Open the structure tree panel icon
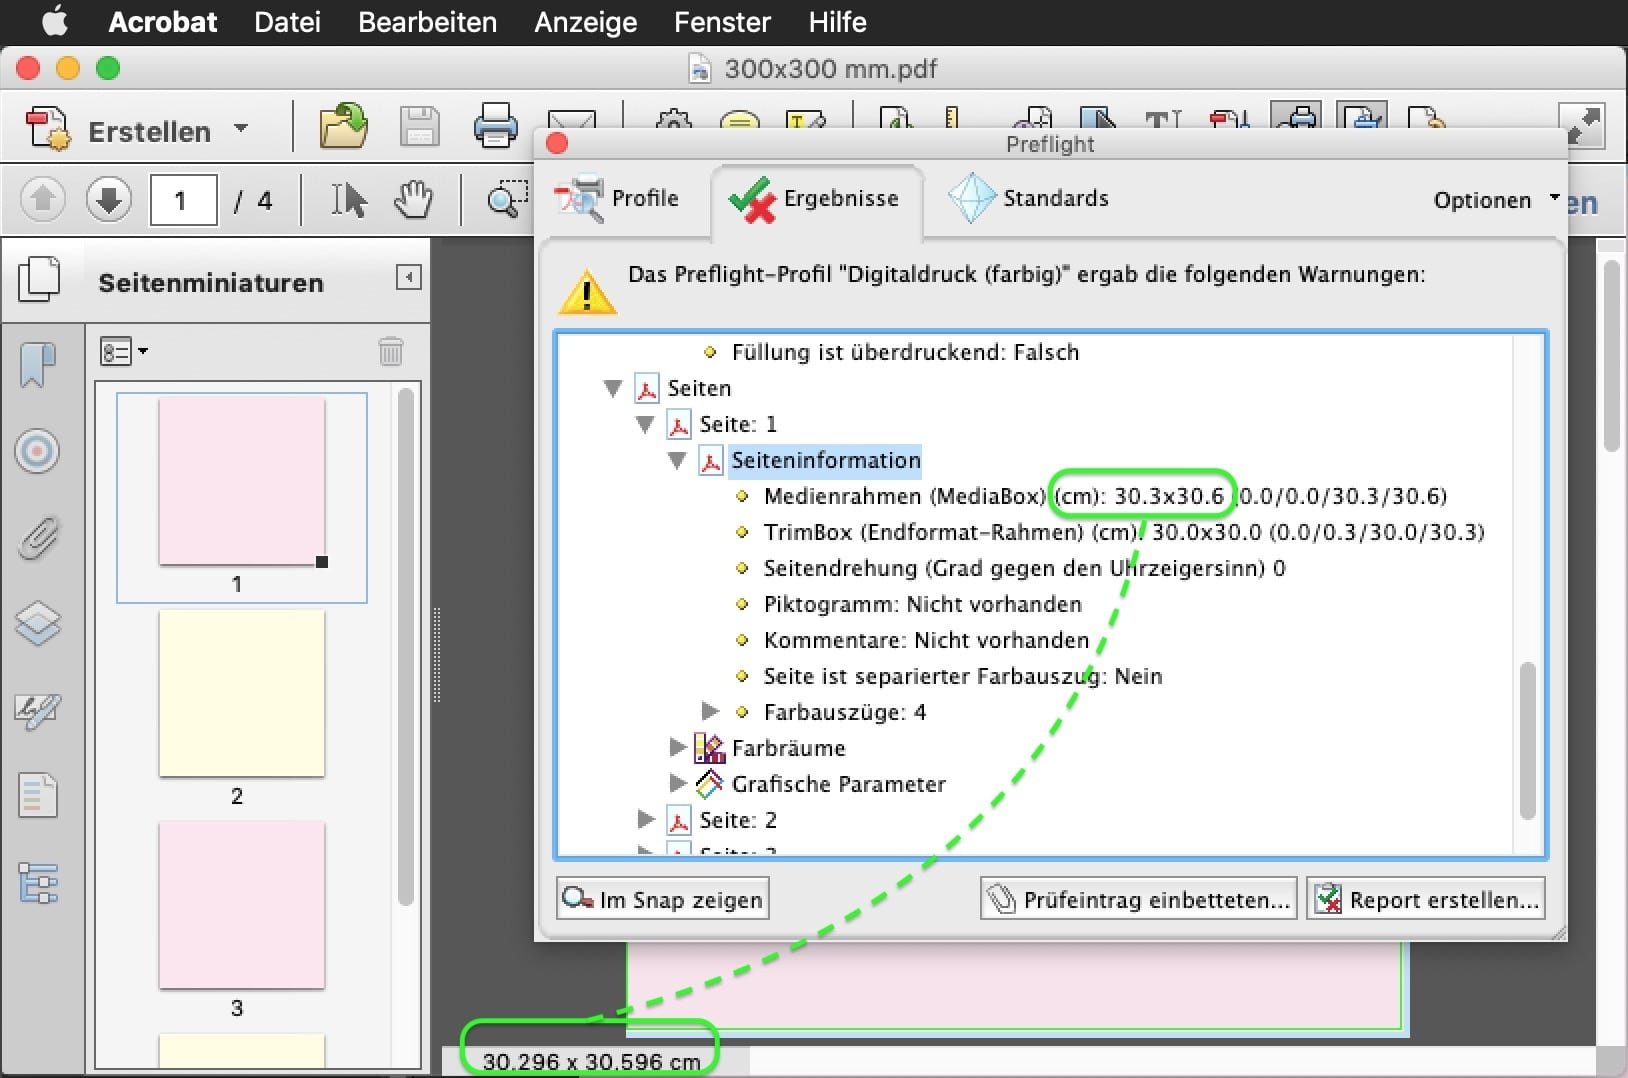The width and height of the screenshot is (1628, 1078). tap(38, 883)
